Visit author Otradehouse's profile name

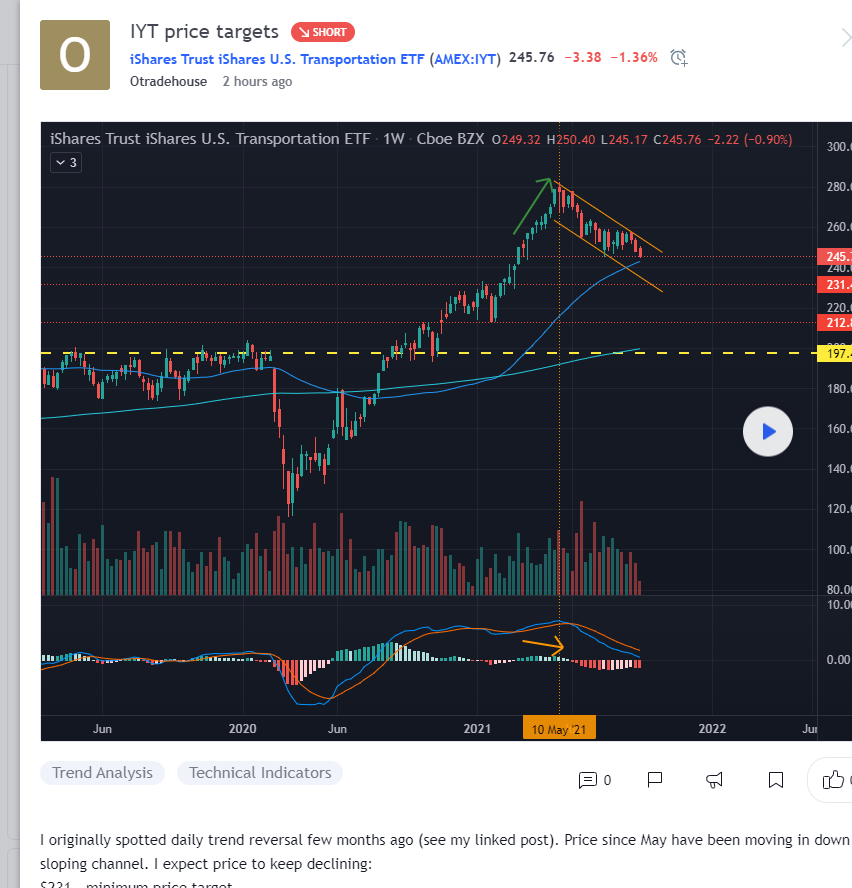[x=168, y=82]
